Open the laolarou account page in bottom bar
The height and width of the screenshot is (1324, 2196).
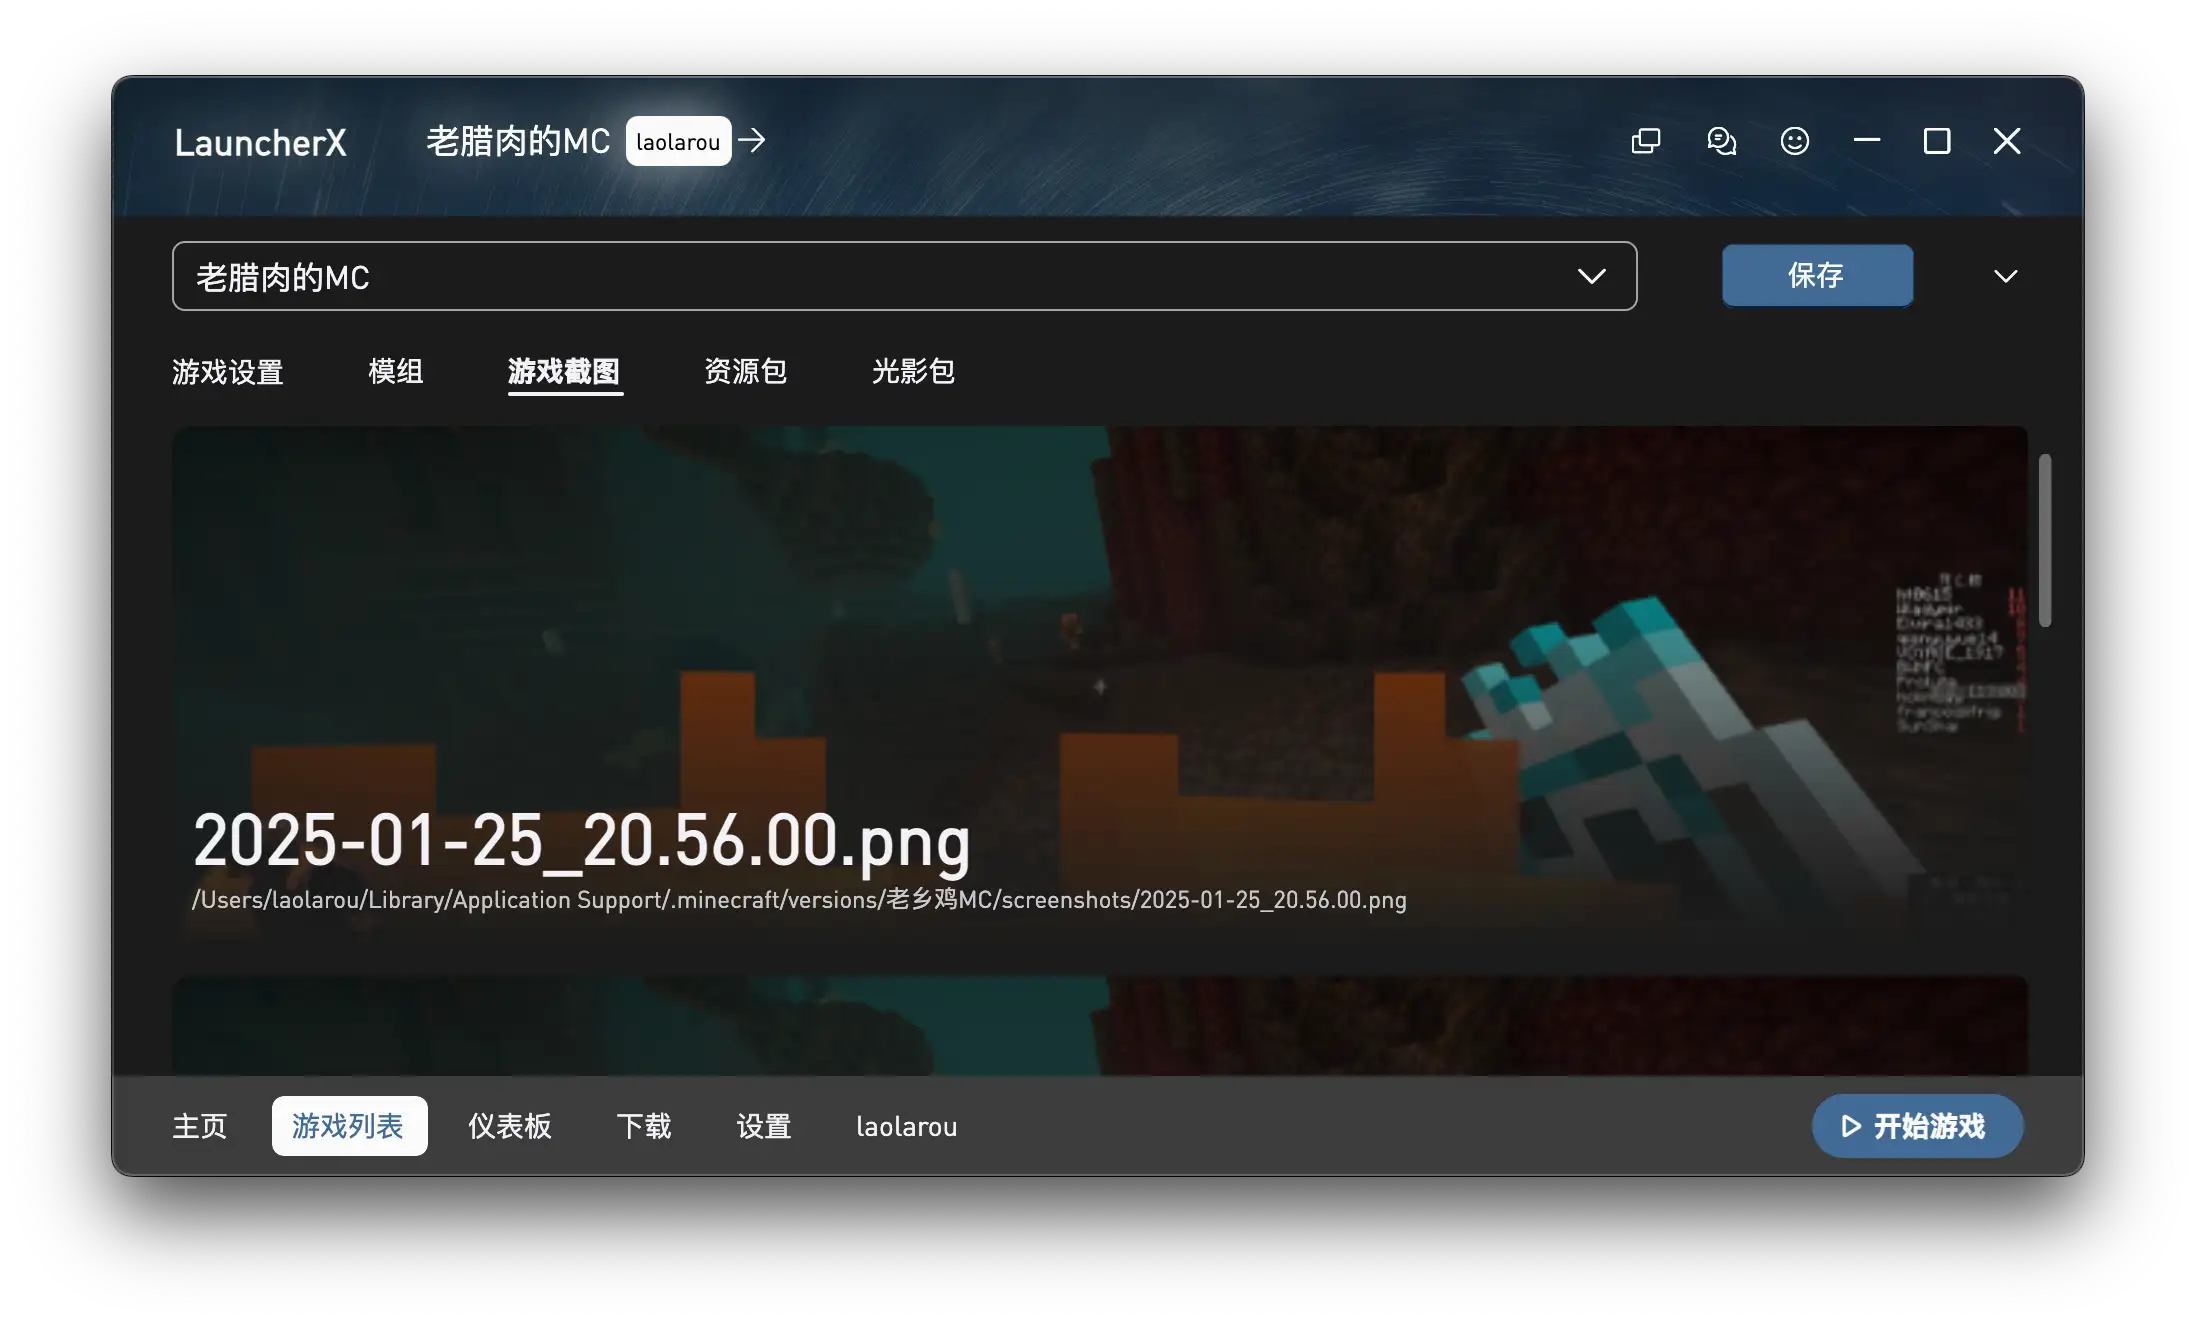click(907, 1126)
